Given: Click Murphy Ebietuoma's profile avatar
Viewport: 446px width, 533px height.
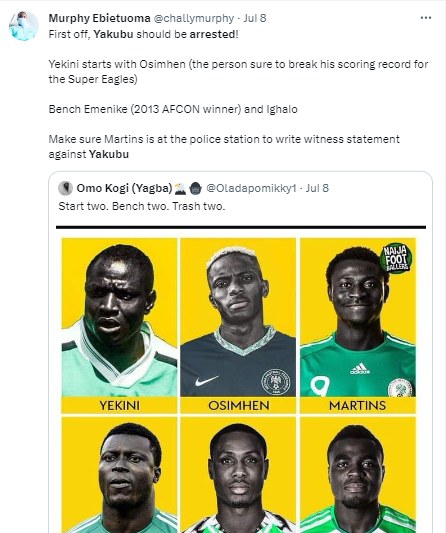Looking at the screenshot, I should [24, 26].
